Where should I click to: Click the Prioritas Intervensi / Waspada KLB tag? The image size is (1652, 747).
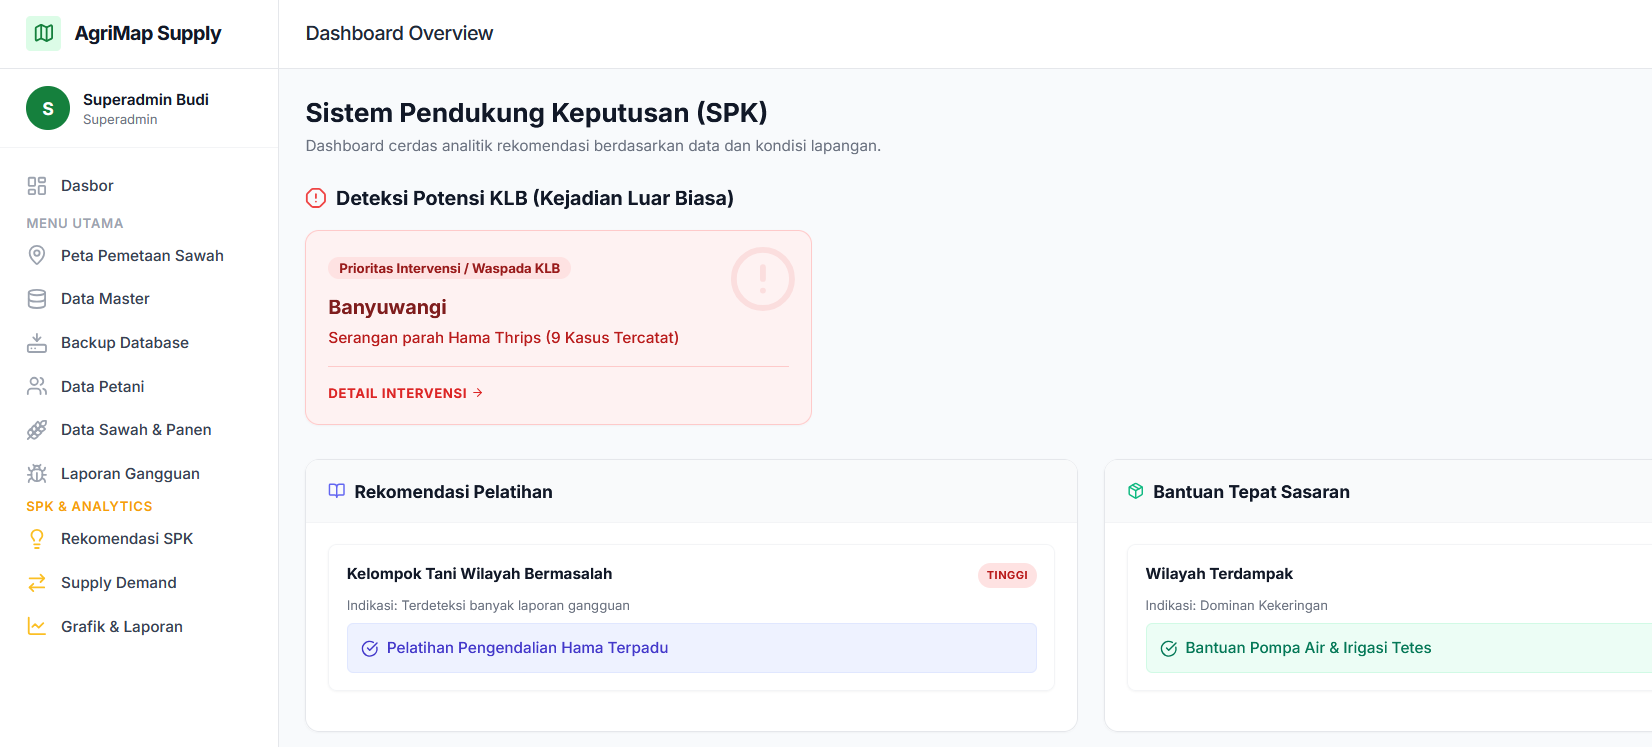(449, 268)
